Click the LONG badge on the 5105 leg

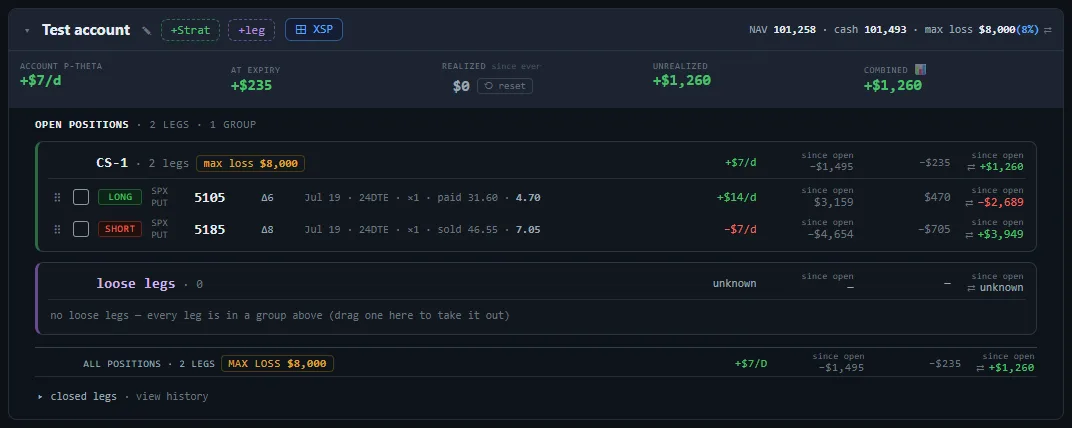click(120, 197)
